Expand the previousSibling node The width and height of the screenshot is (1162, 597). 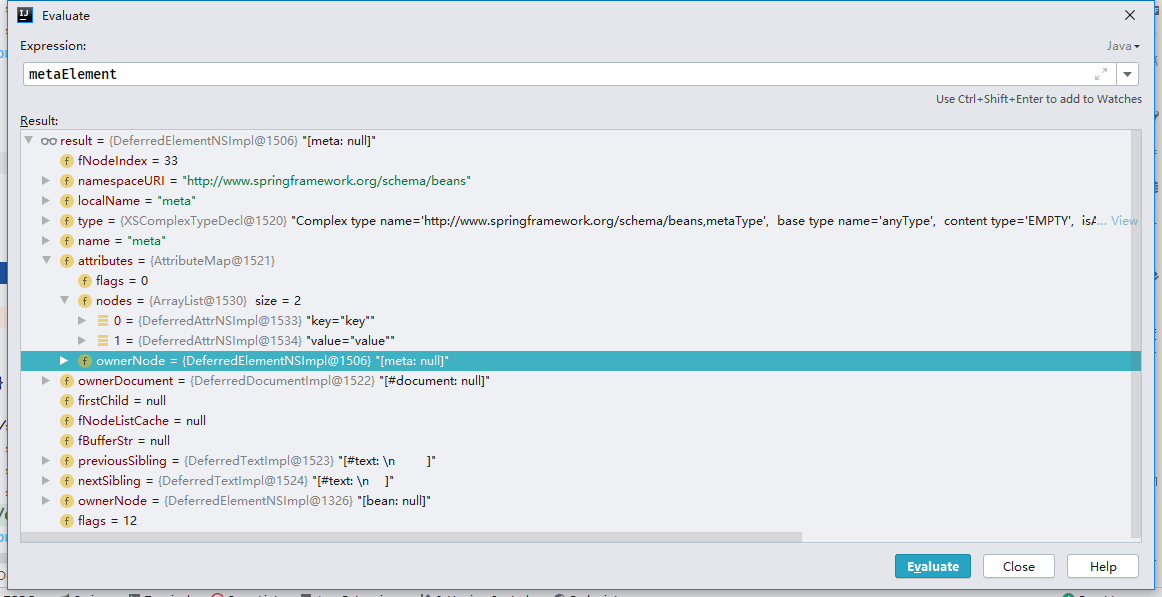(46, 461)
